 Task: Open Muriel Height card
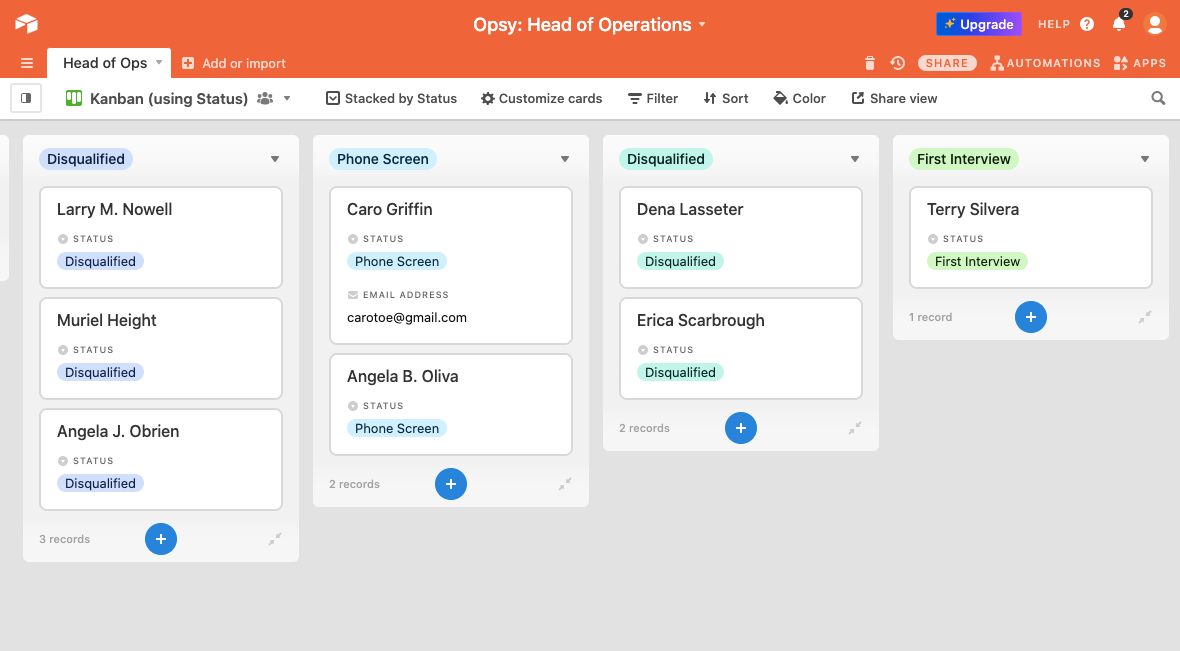click(x=161, y=348)
